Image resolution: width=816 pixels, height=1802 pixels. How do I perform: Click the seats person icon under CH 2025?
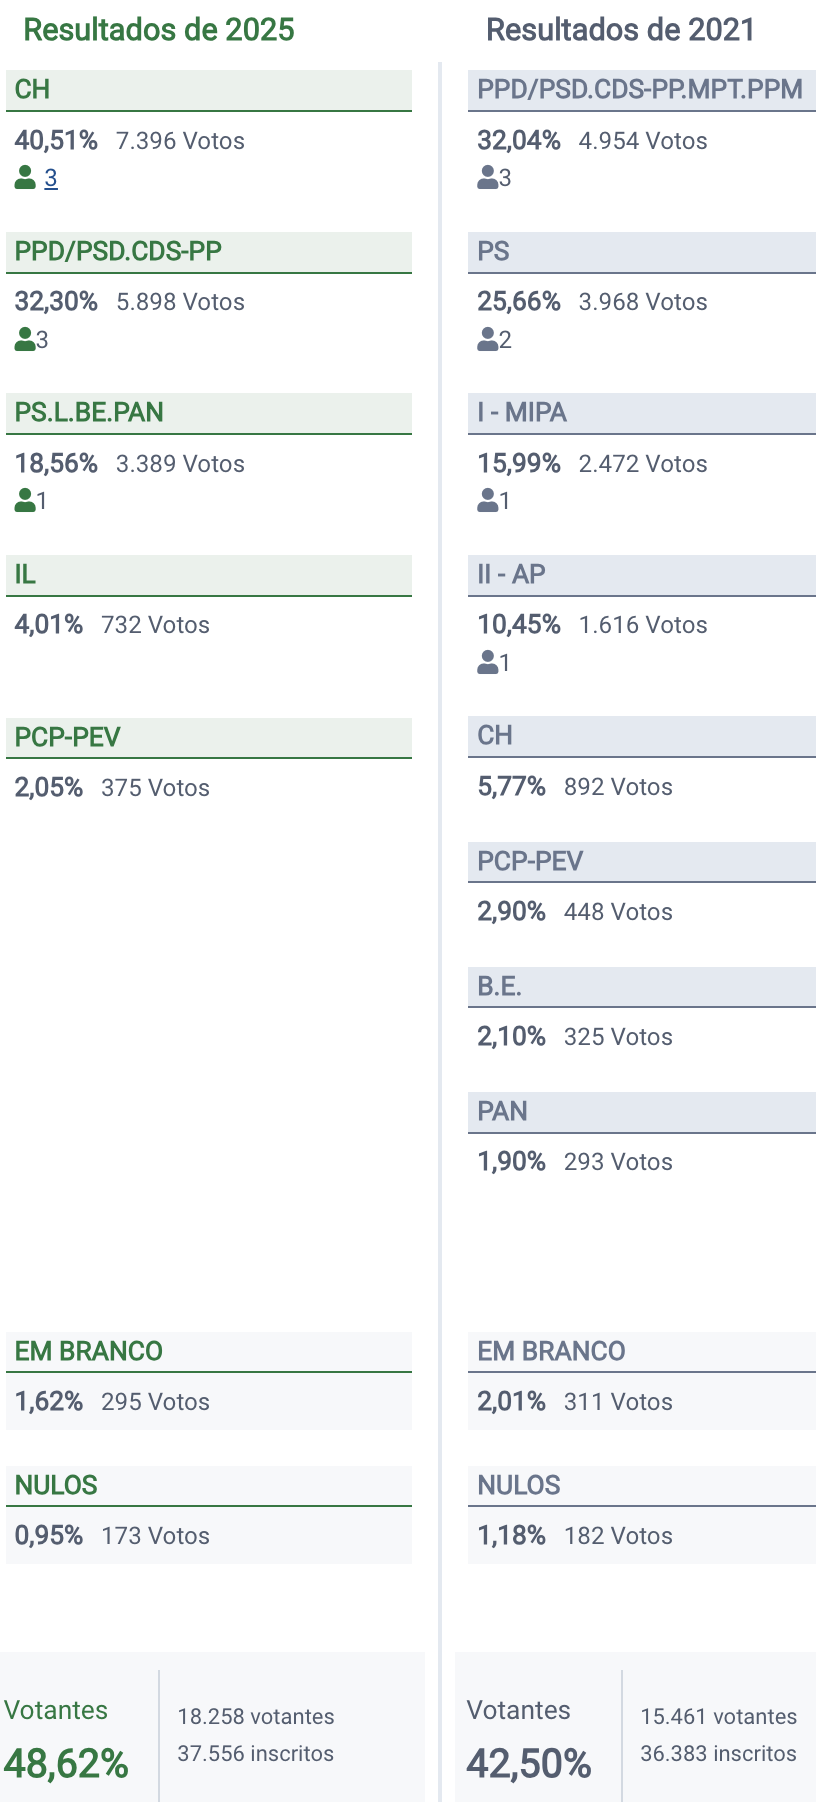point(25,178)
